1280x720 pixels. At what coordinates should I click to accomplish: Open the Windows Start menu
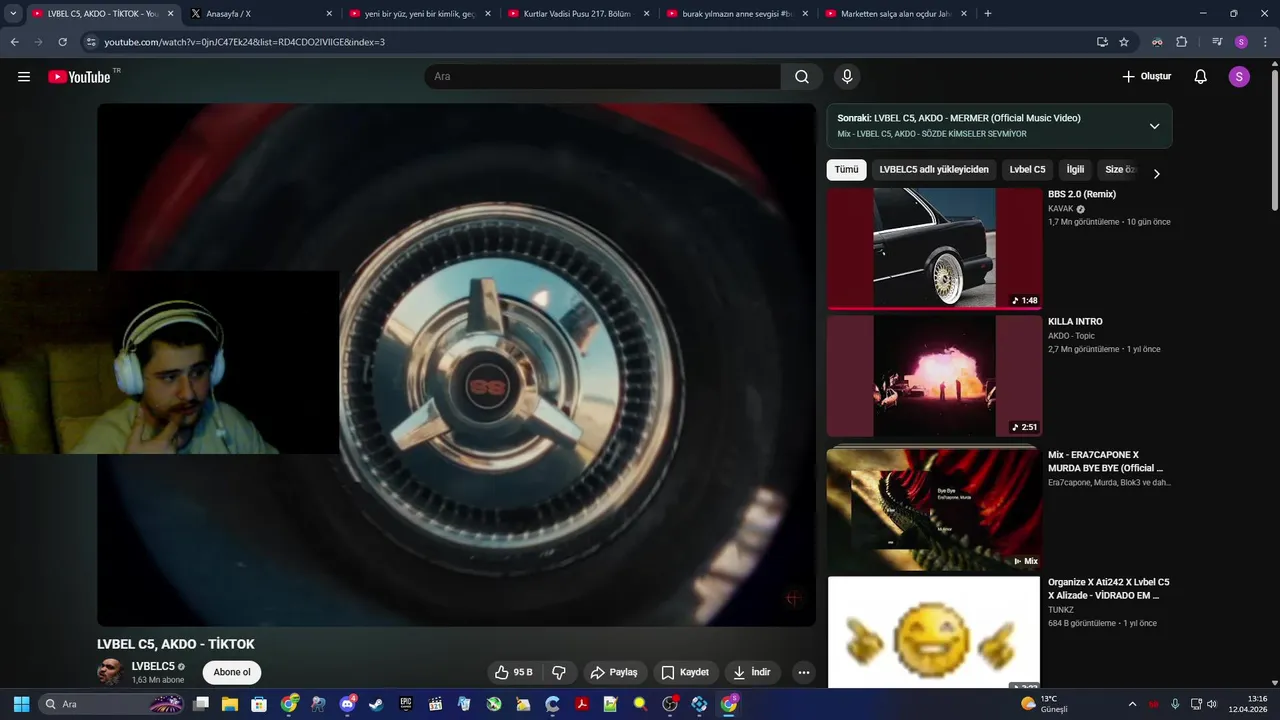[x=21, y=704]
